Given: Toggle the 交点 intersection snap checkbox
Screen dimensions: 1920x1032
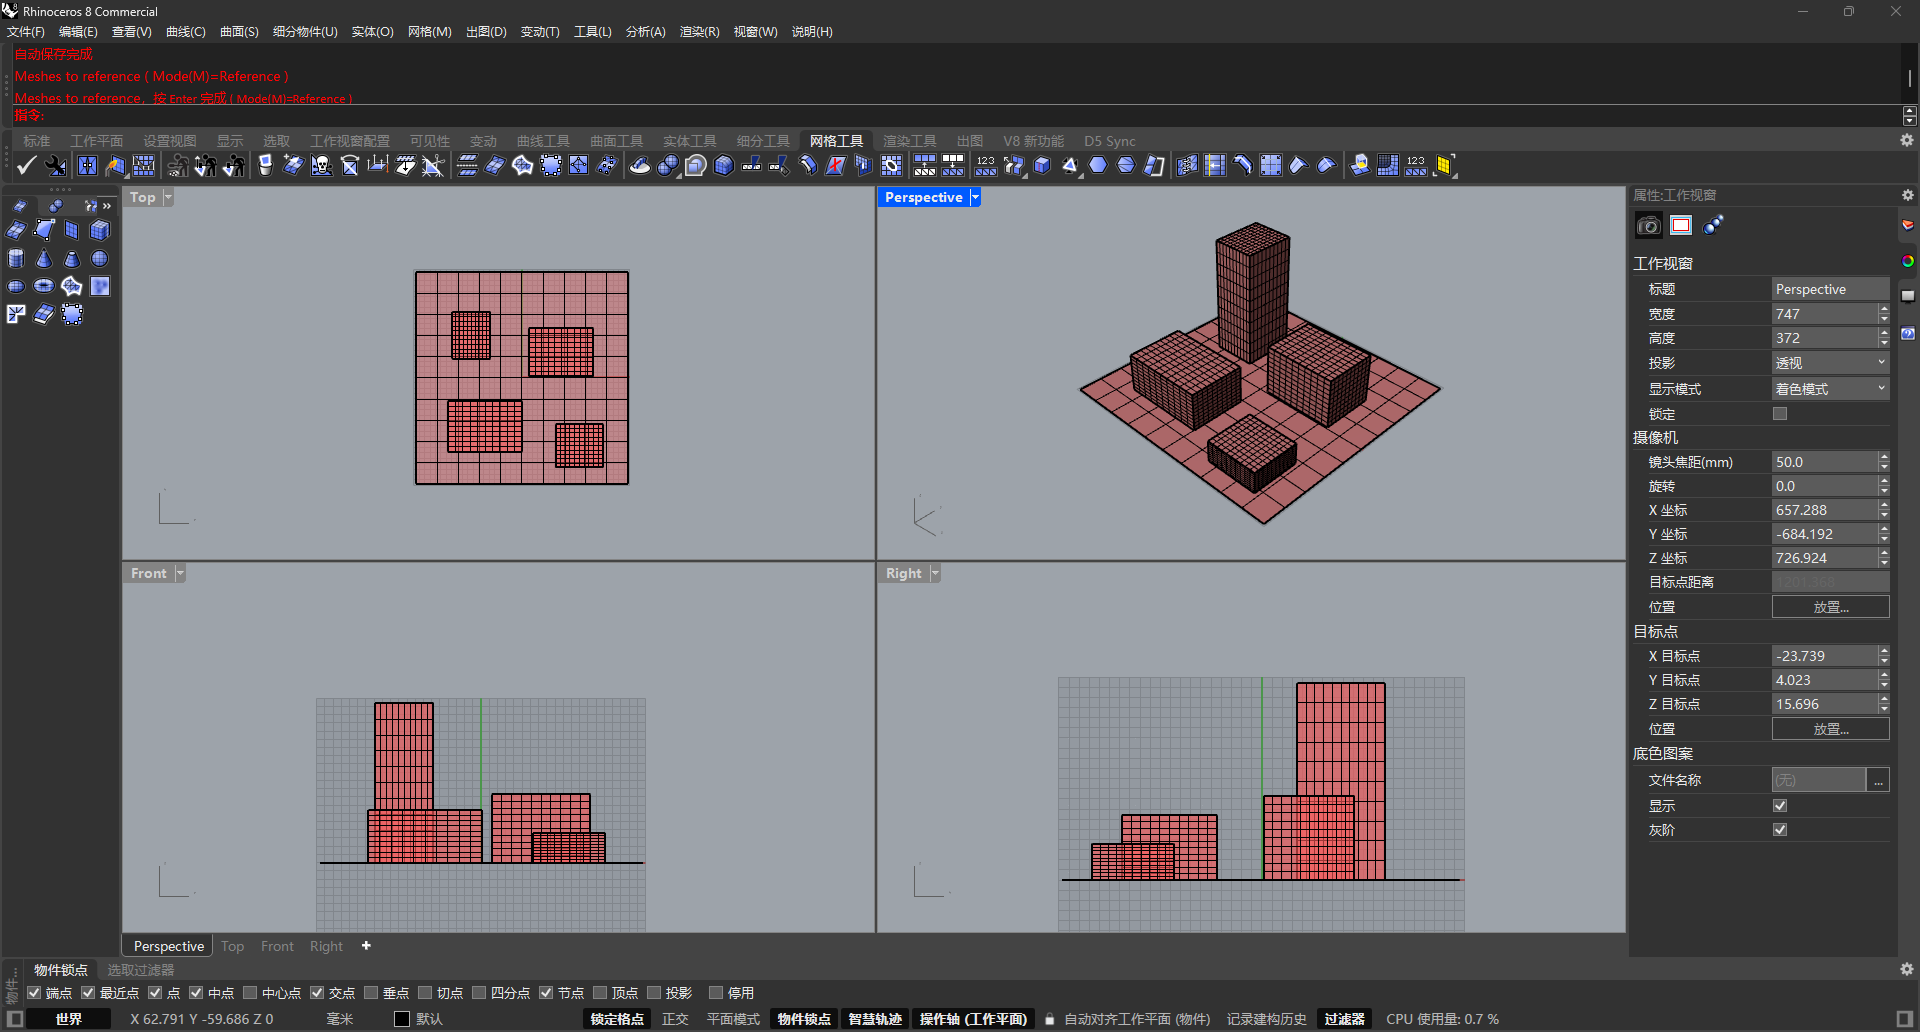Looking at the screenshot, I should pyautogui.click(x=317, y=993).
